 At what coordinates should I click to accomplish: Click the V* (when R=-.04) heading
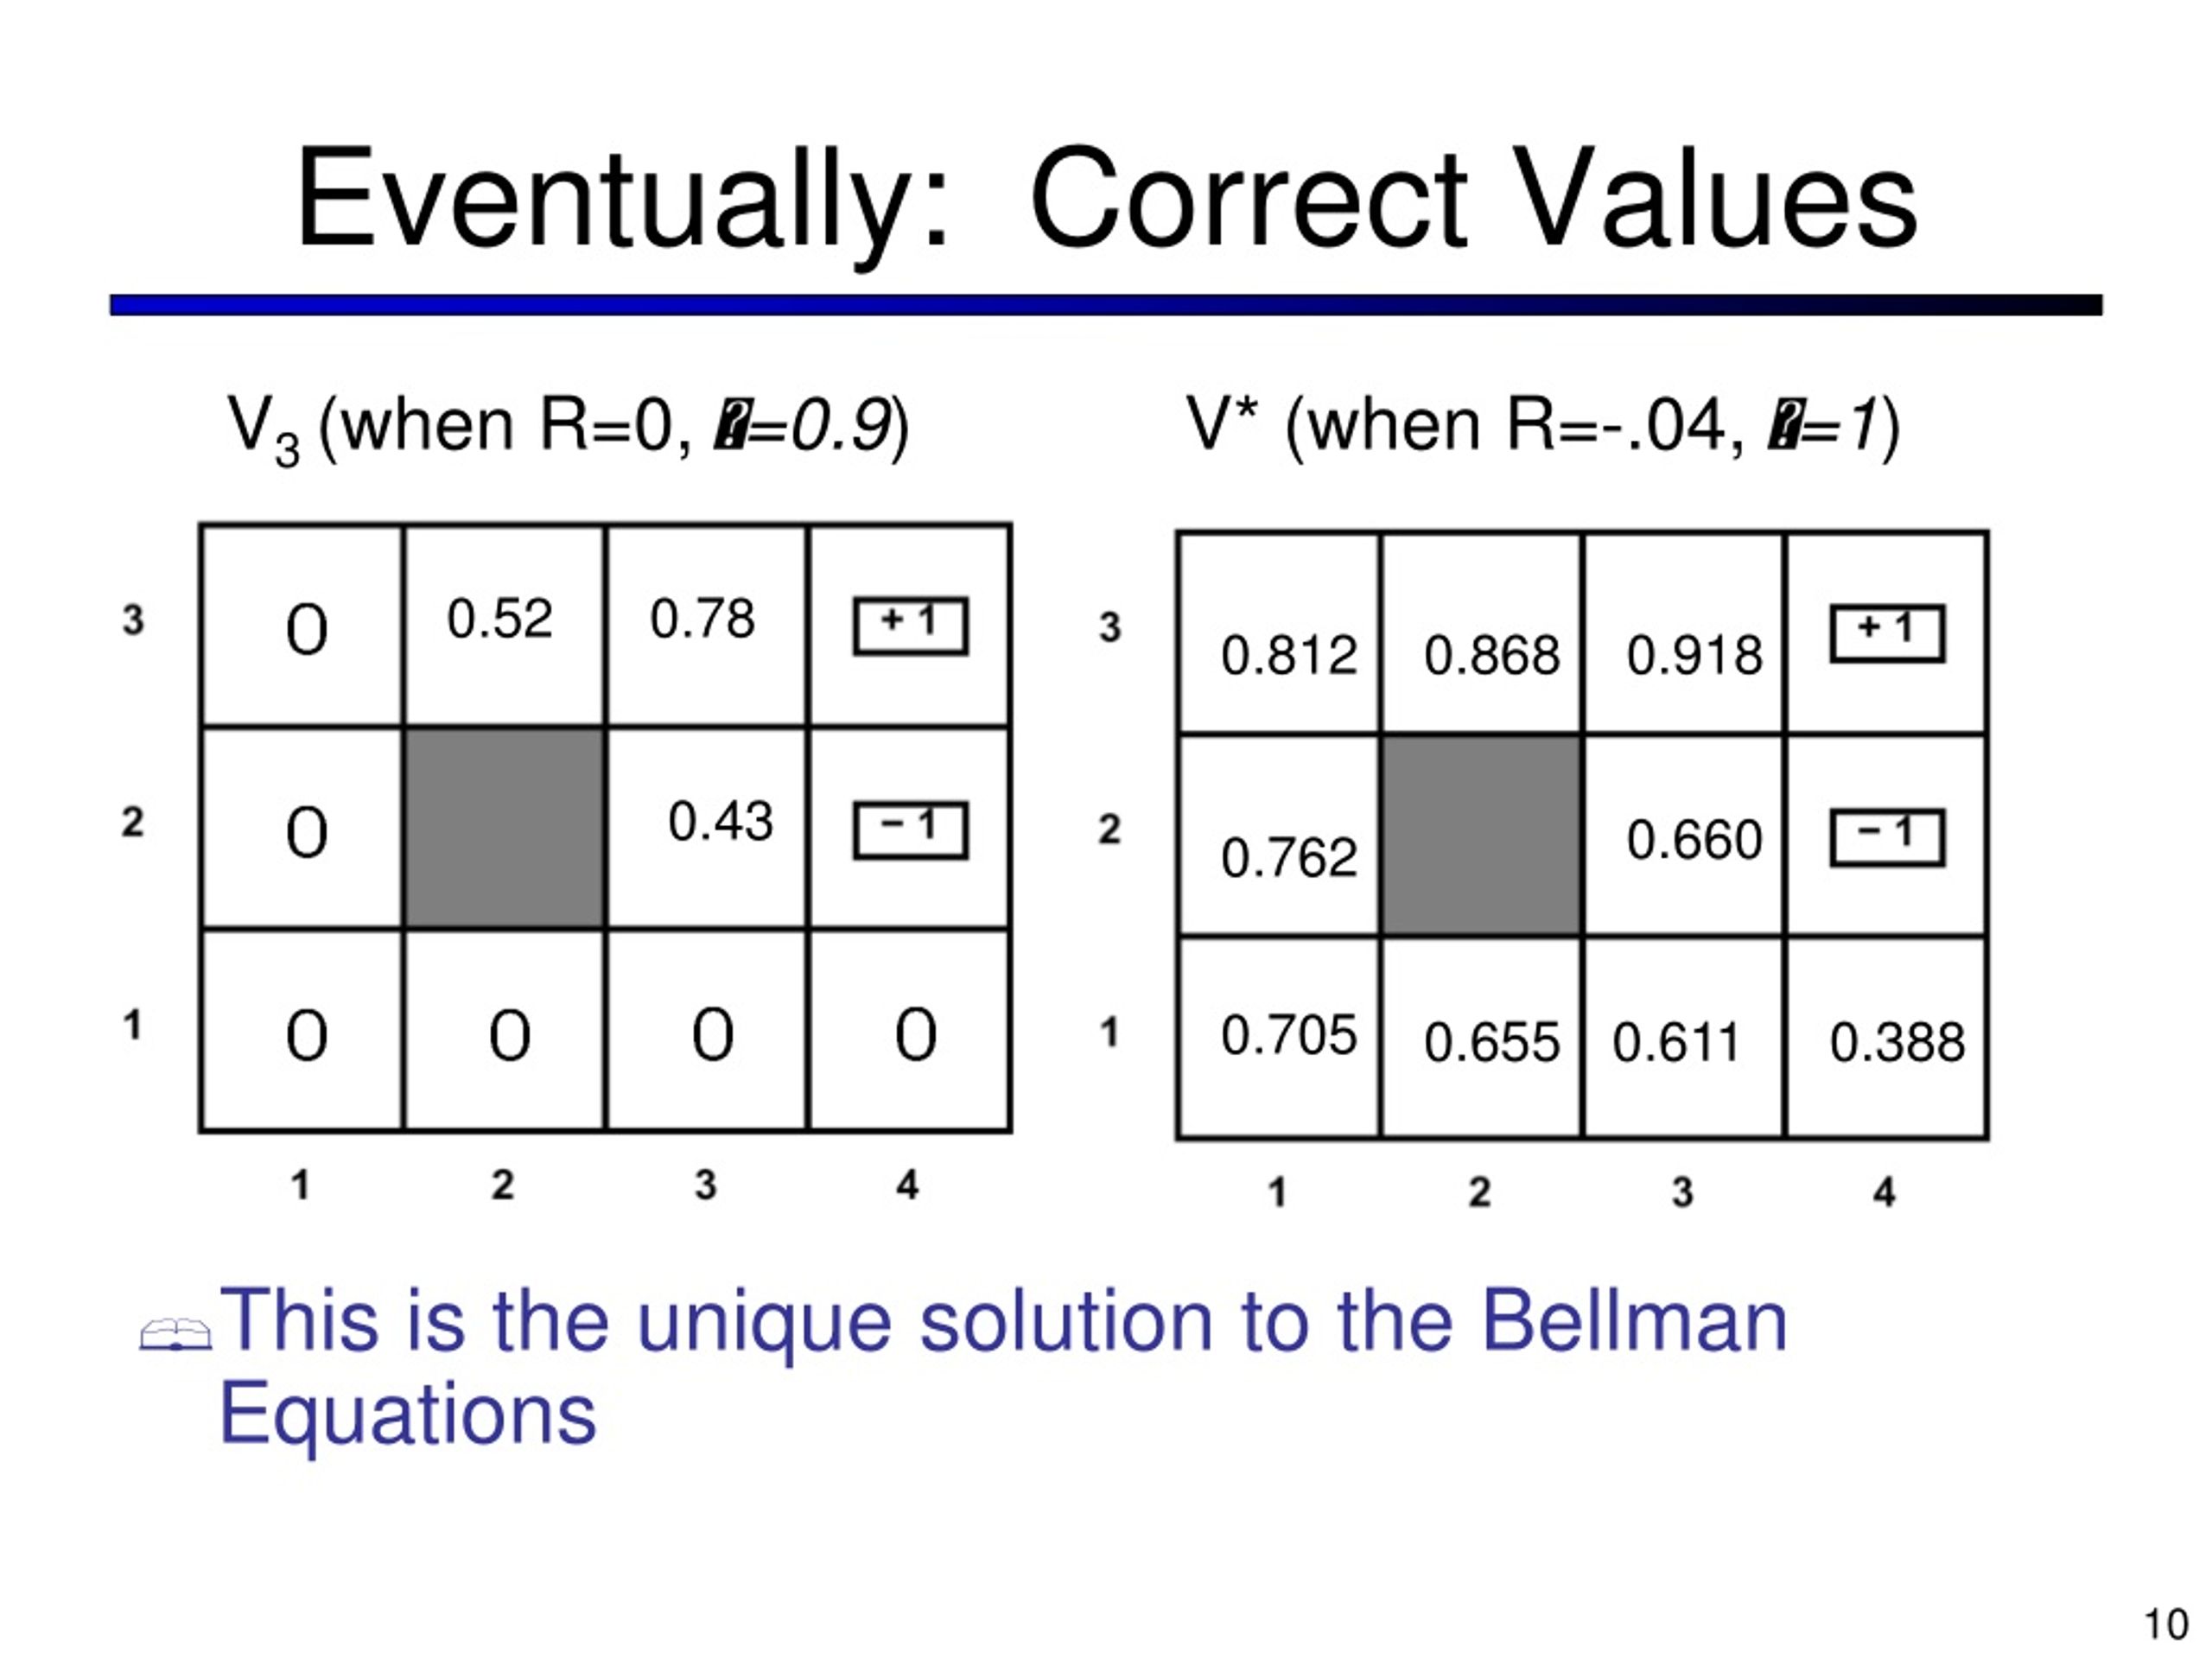(x=1543, y=426)
